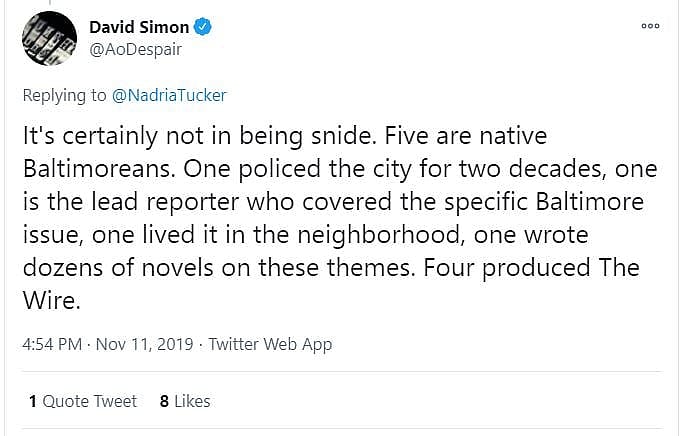
Task: Click the David Simon display name
Action: coord(141,25)
